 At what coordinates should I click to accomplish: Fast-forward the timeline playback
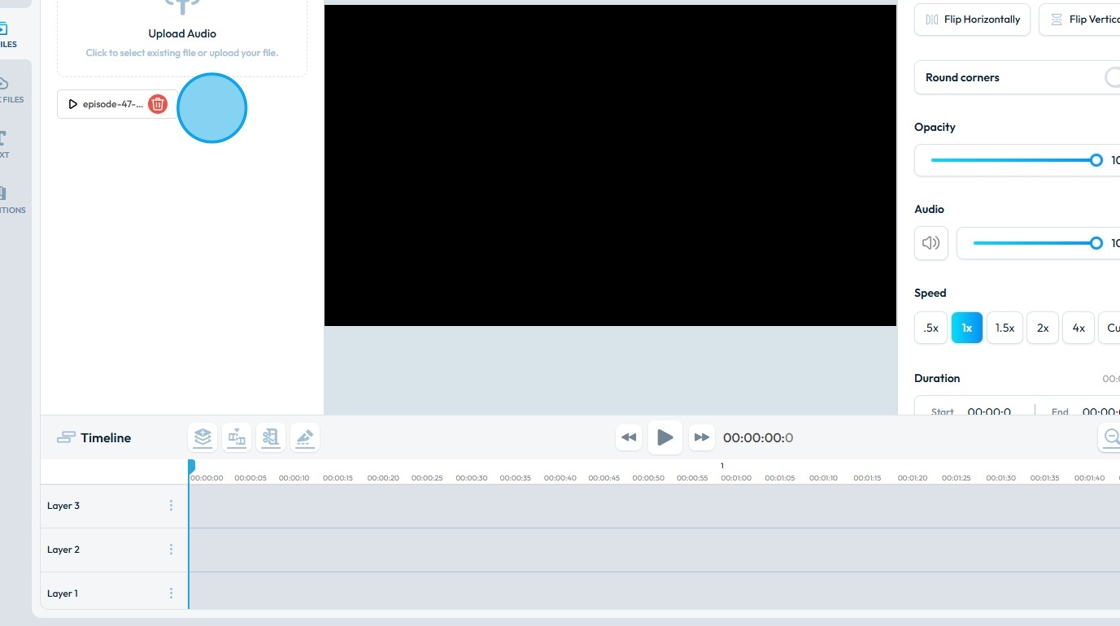click(701, 437)
